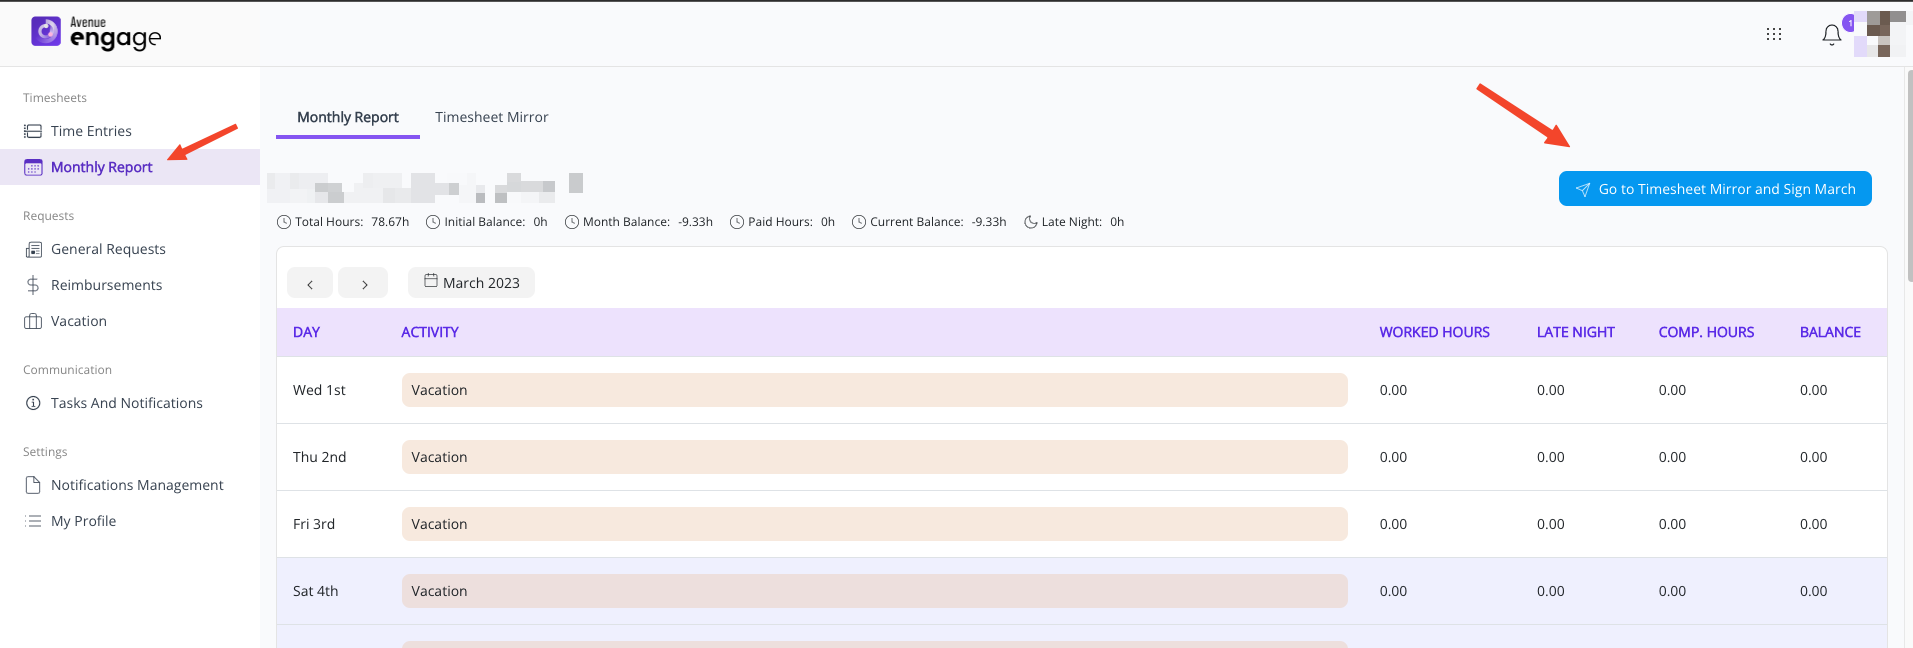Image resolution: width=1913 pixels, height=648 pixels.
Task: Click the Paid Hours clock icon
Action: [737, 222]
